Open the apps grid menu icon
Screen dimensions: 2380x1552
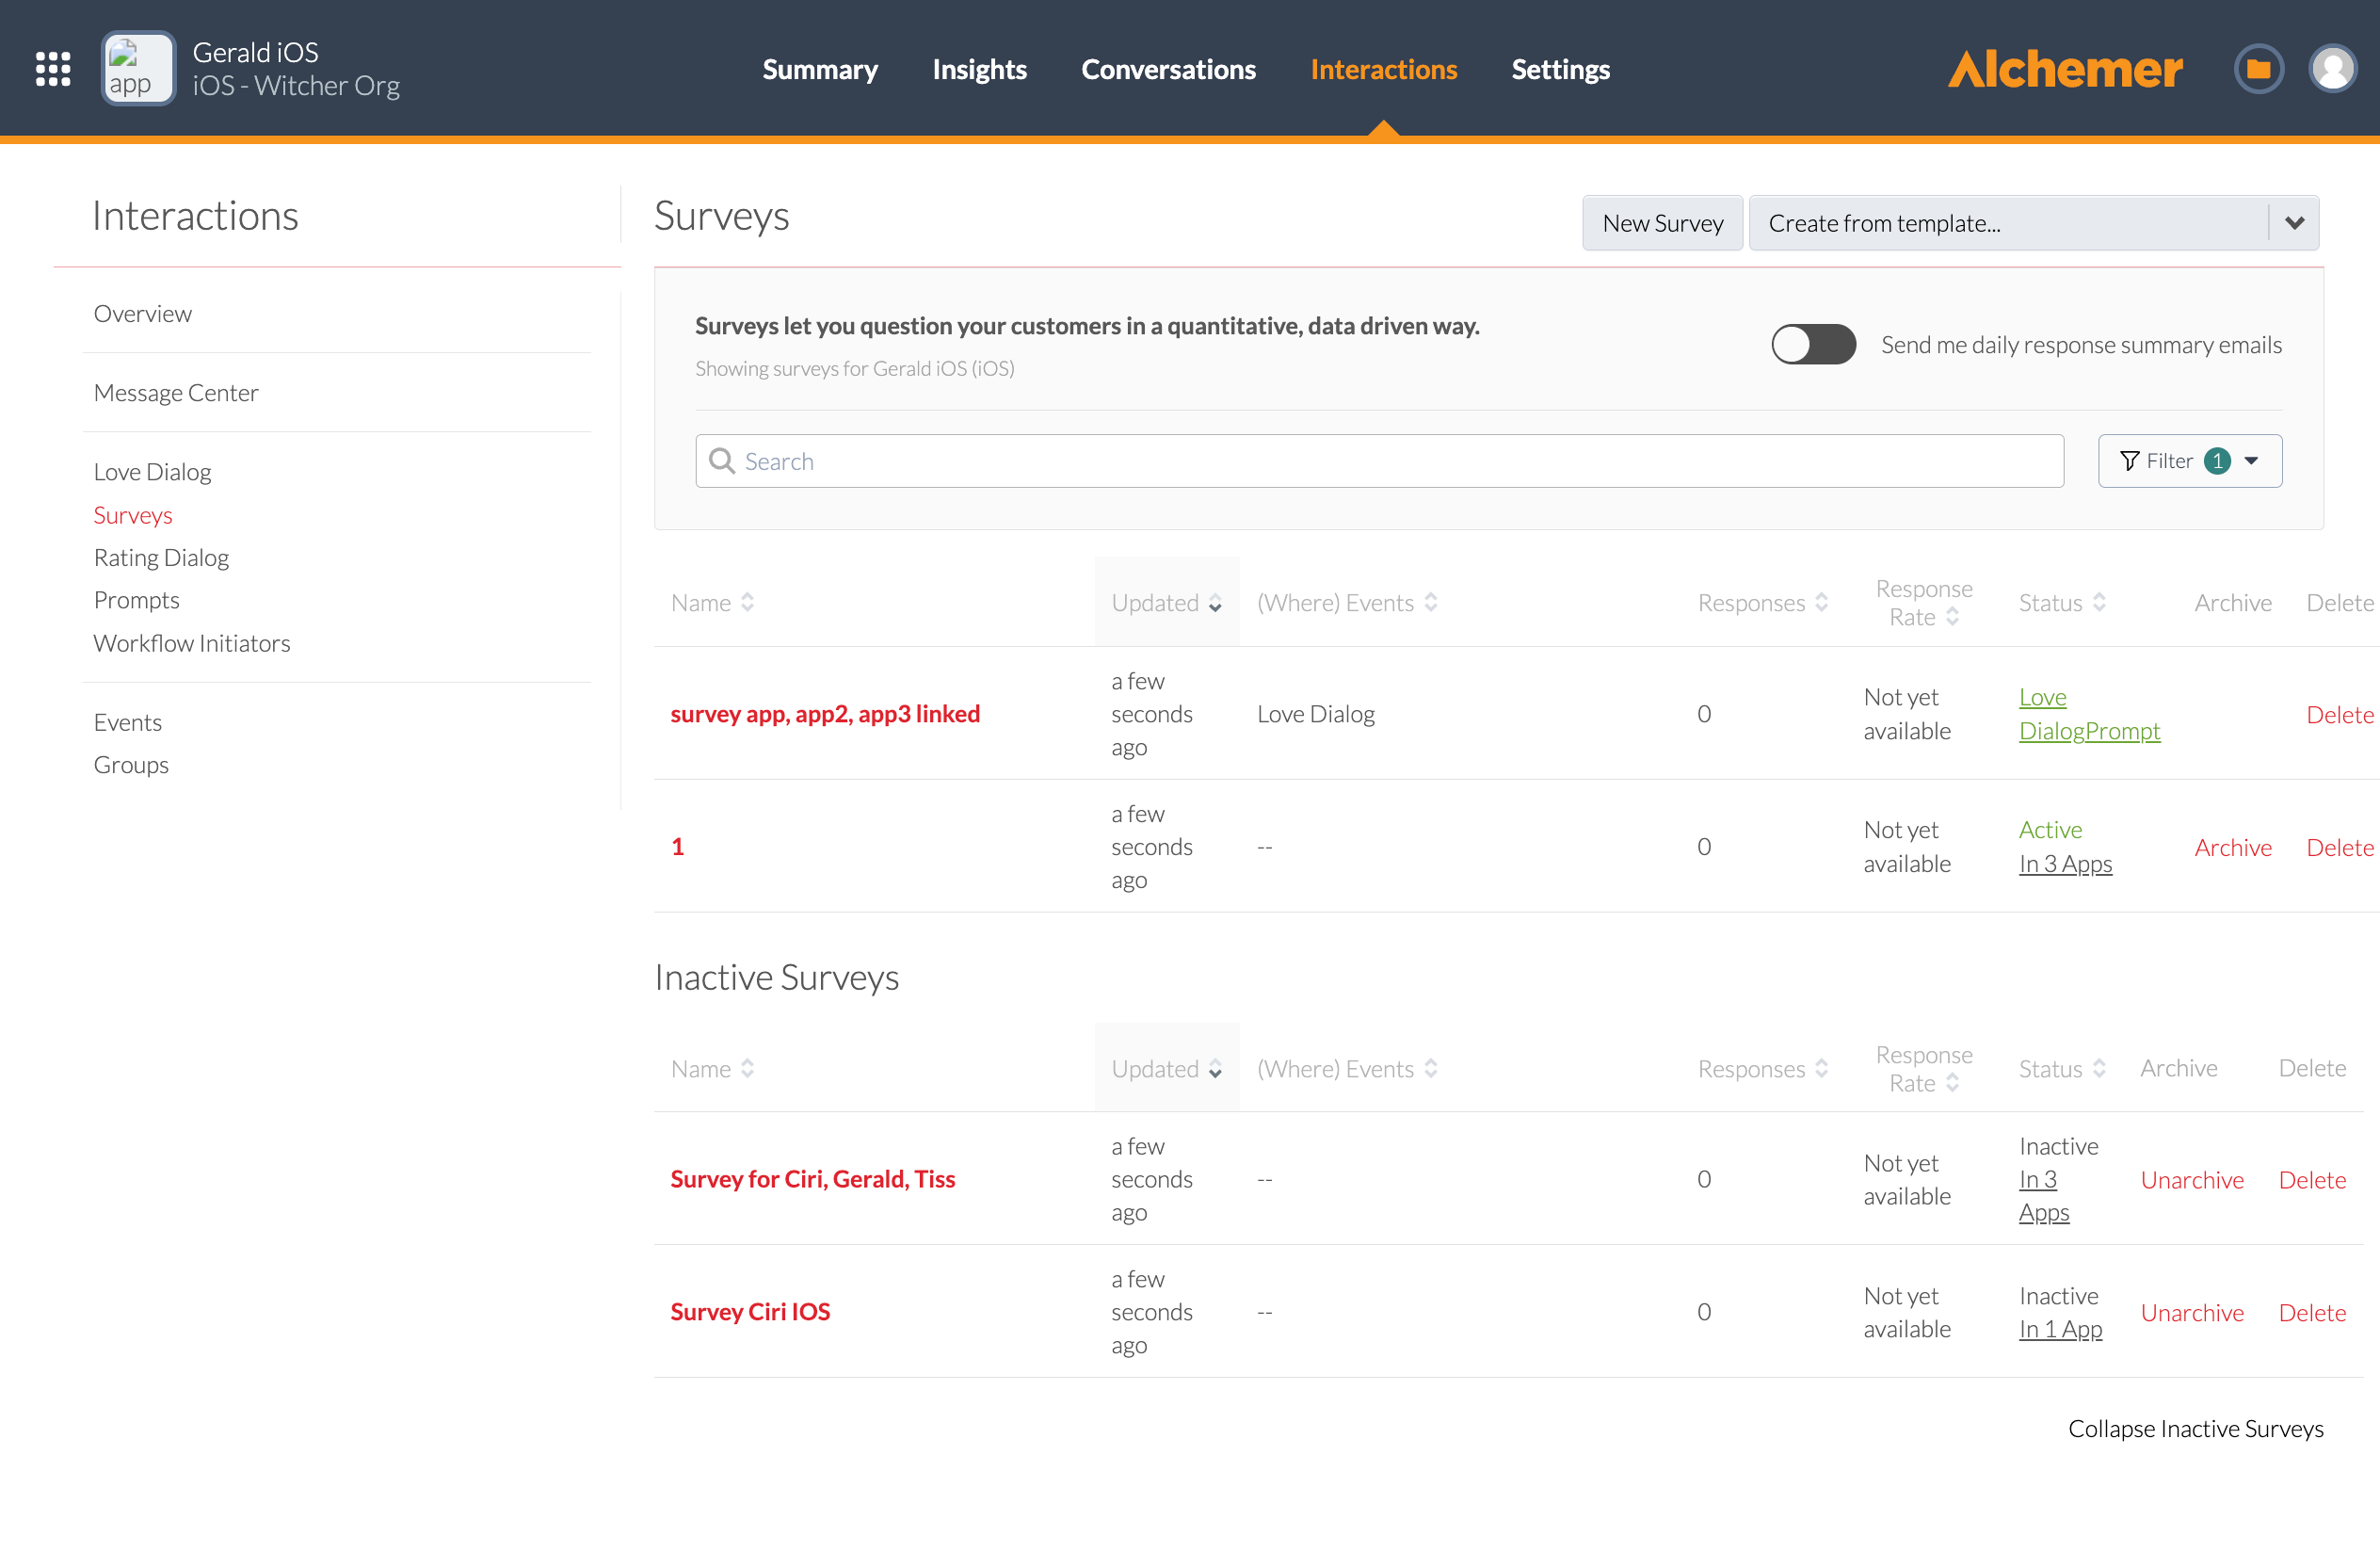click(53, 69)
